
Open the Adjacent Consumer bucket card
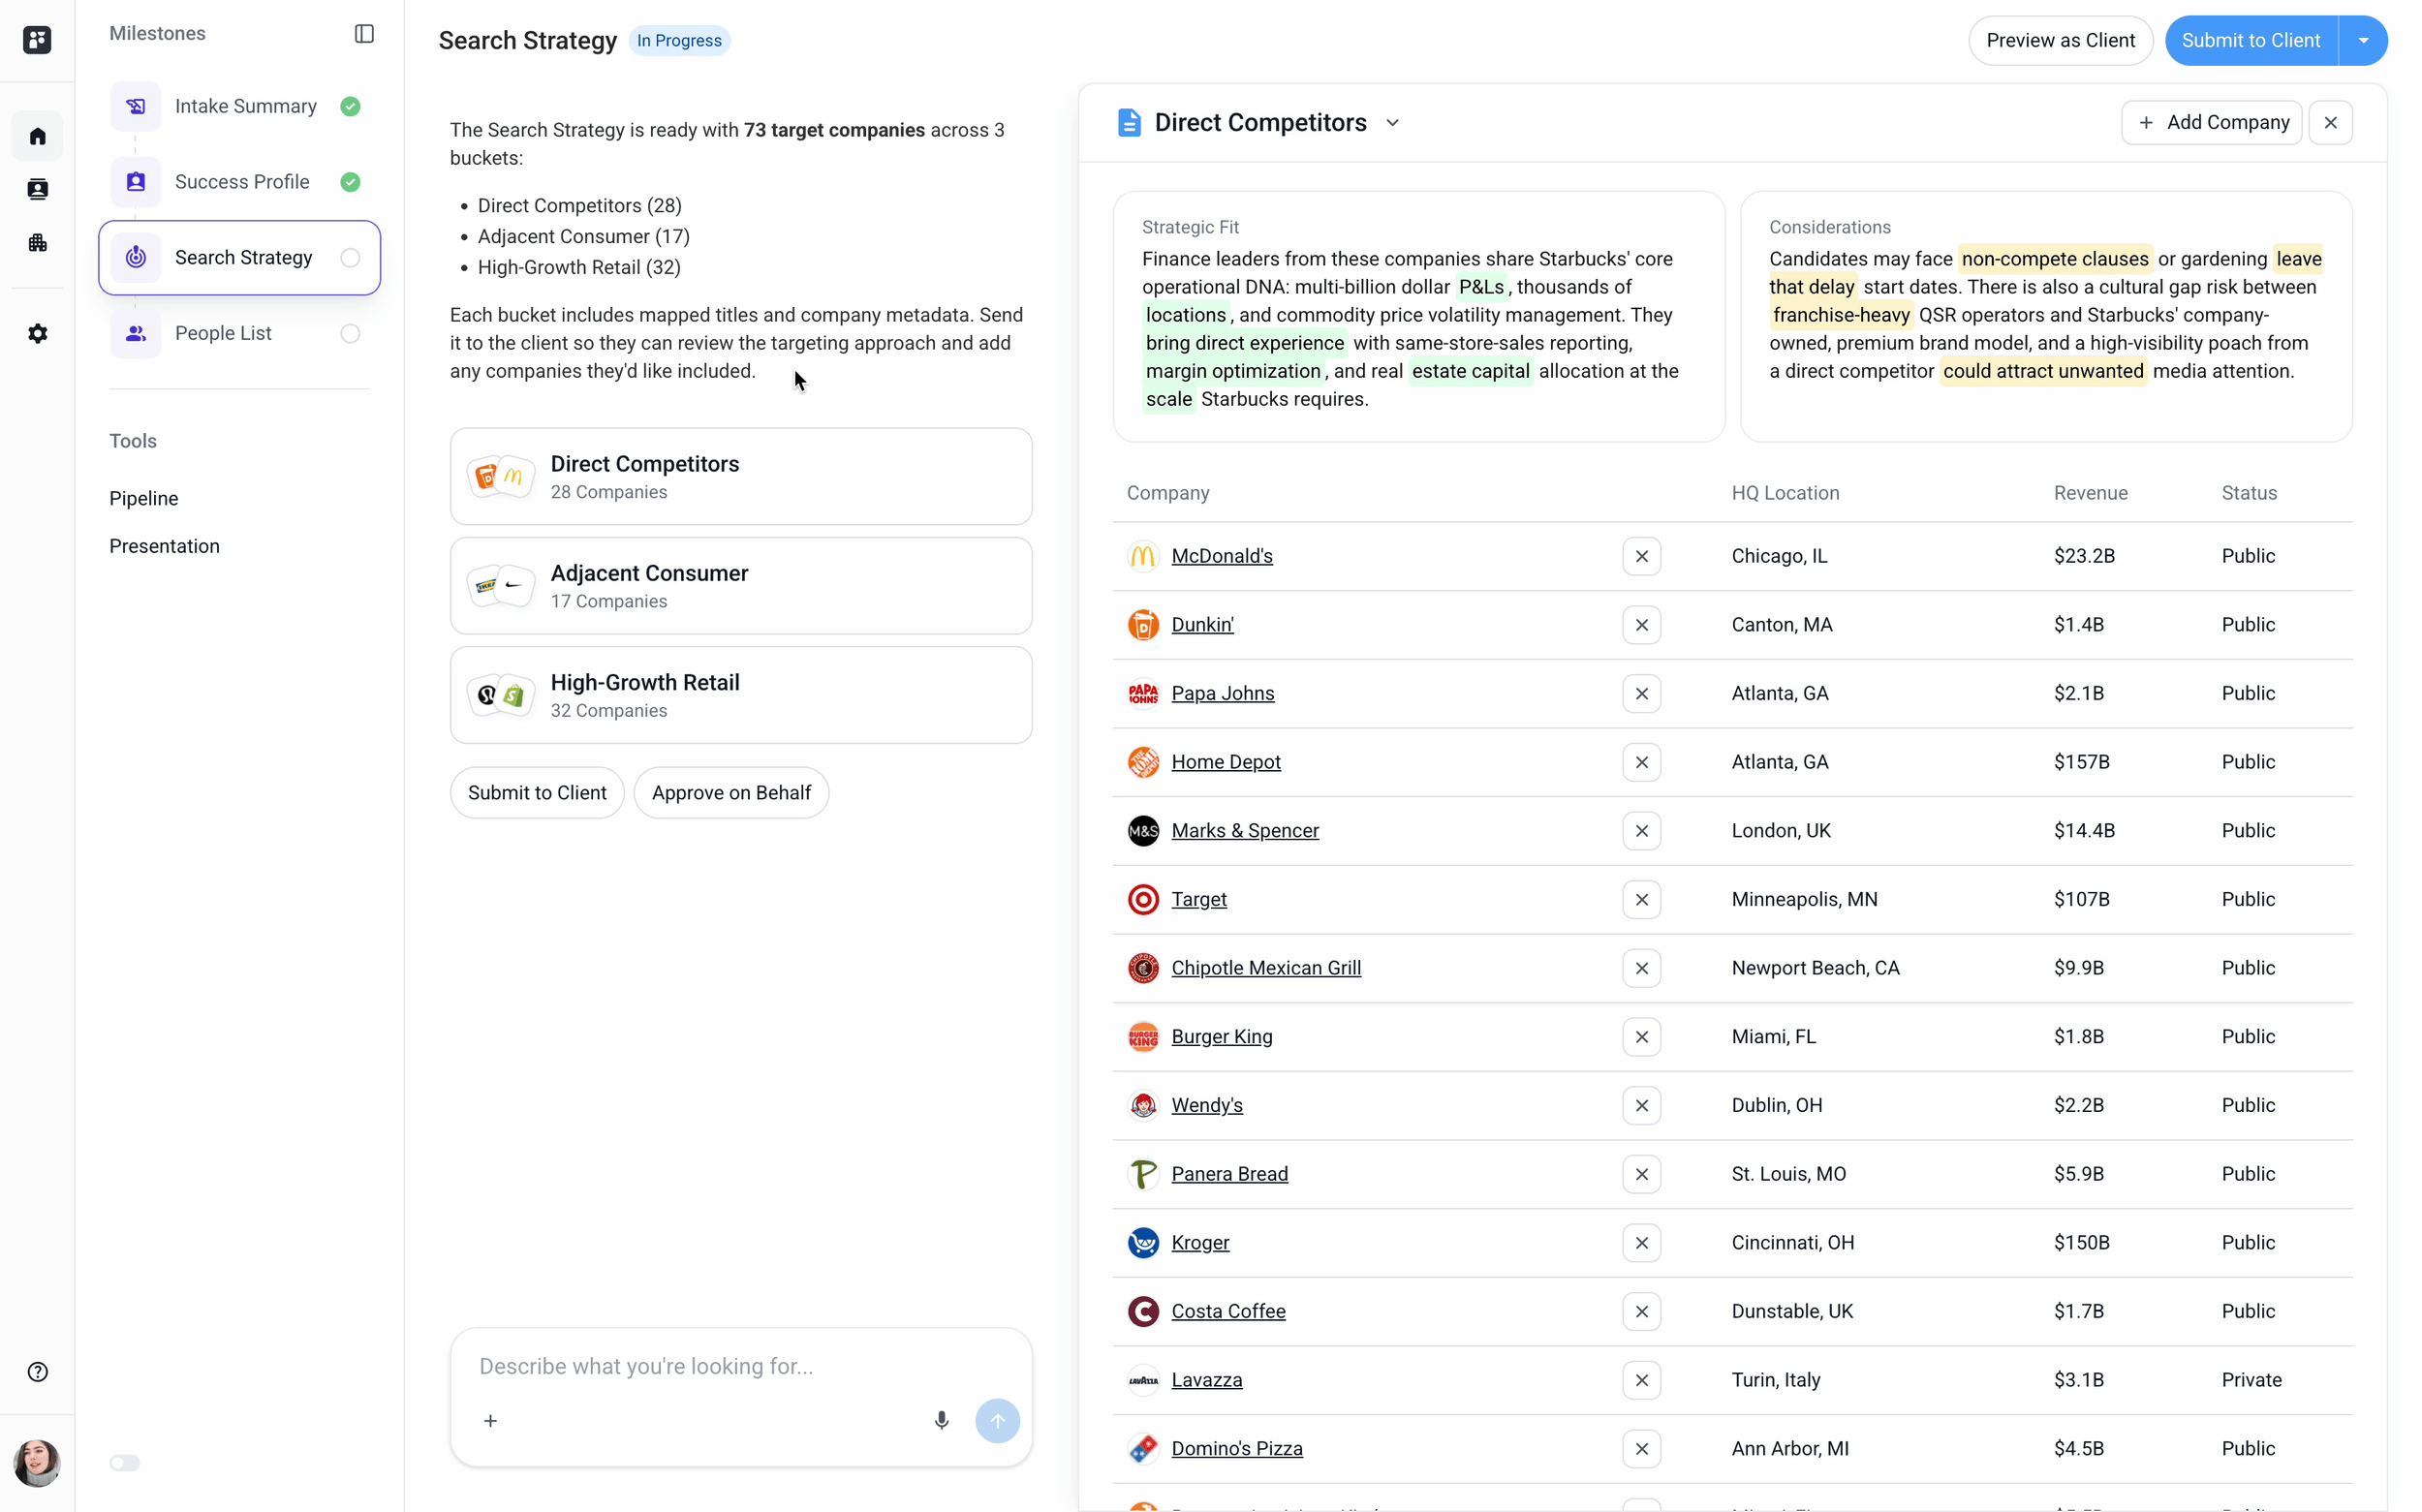(740, 586)
